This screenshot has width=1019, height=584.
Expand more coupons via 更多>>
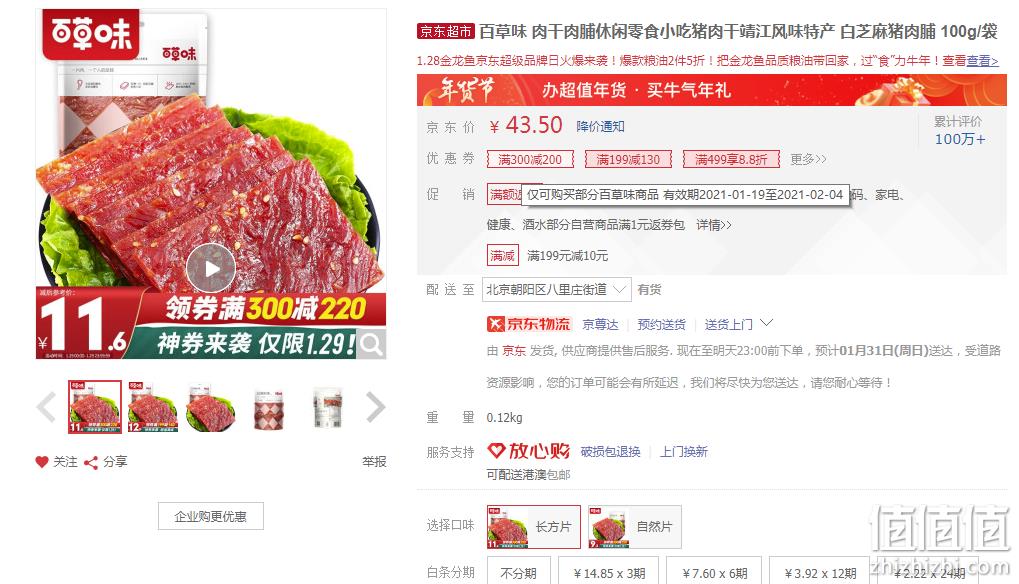click(x=808, y=159)
